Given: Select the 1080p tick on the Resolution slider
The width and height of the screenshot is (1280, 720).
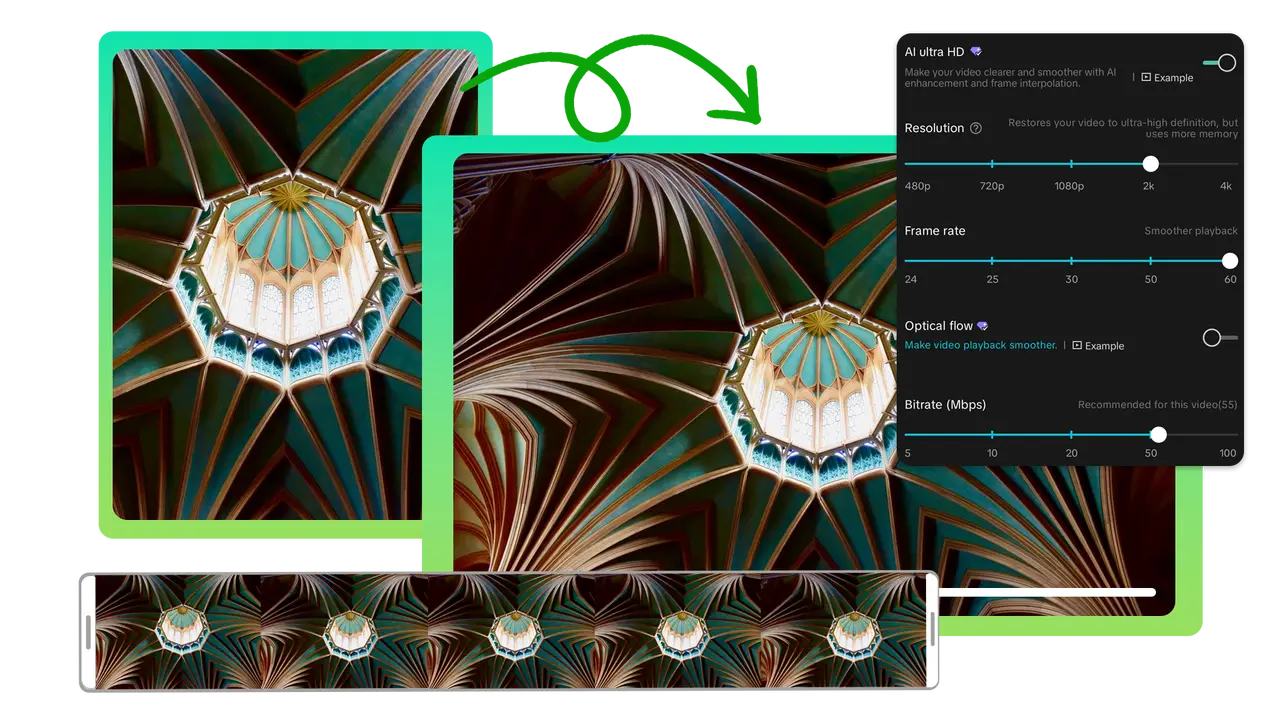Looking at the screenshot, I should (1071, 164).
